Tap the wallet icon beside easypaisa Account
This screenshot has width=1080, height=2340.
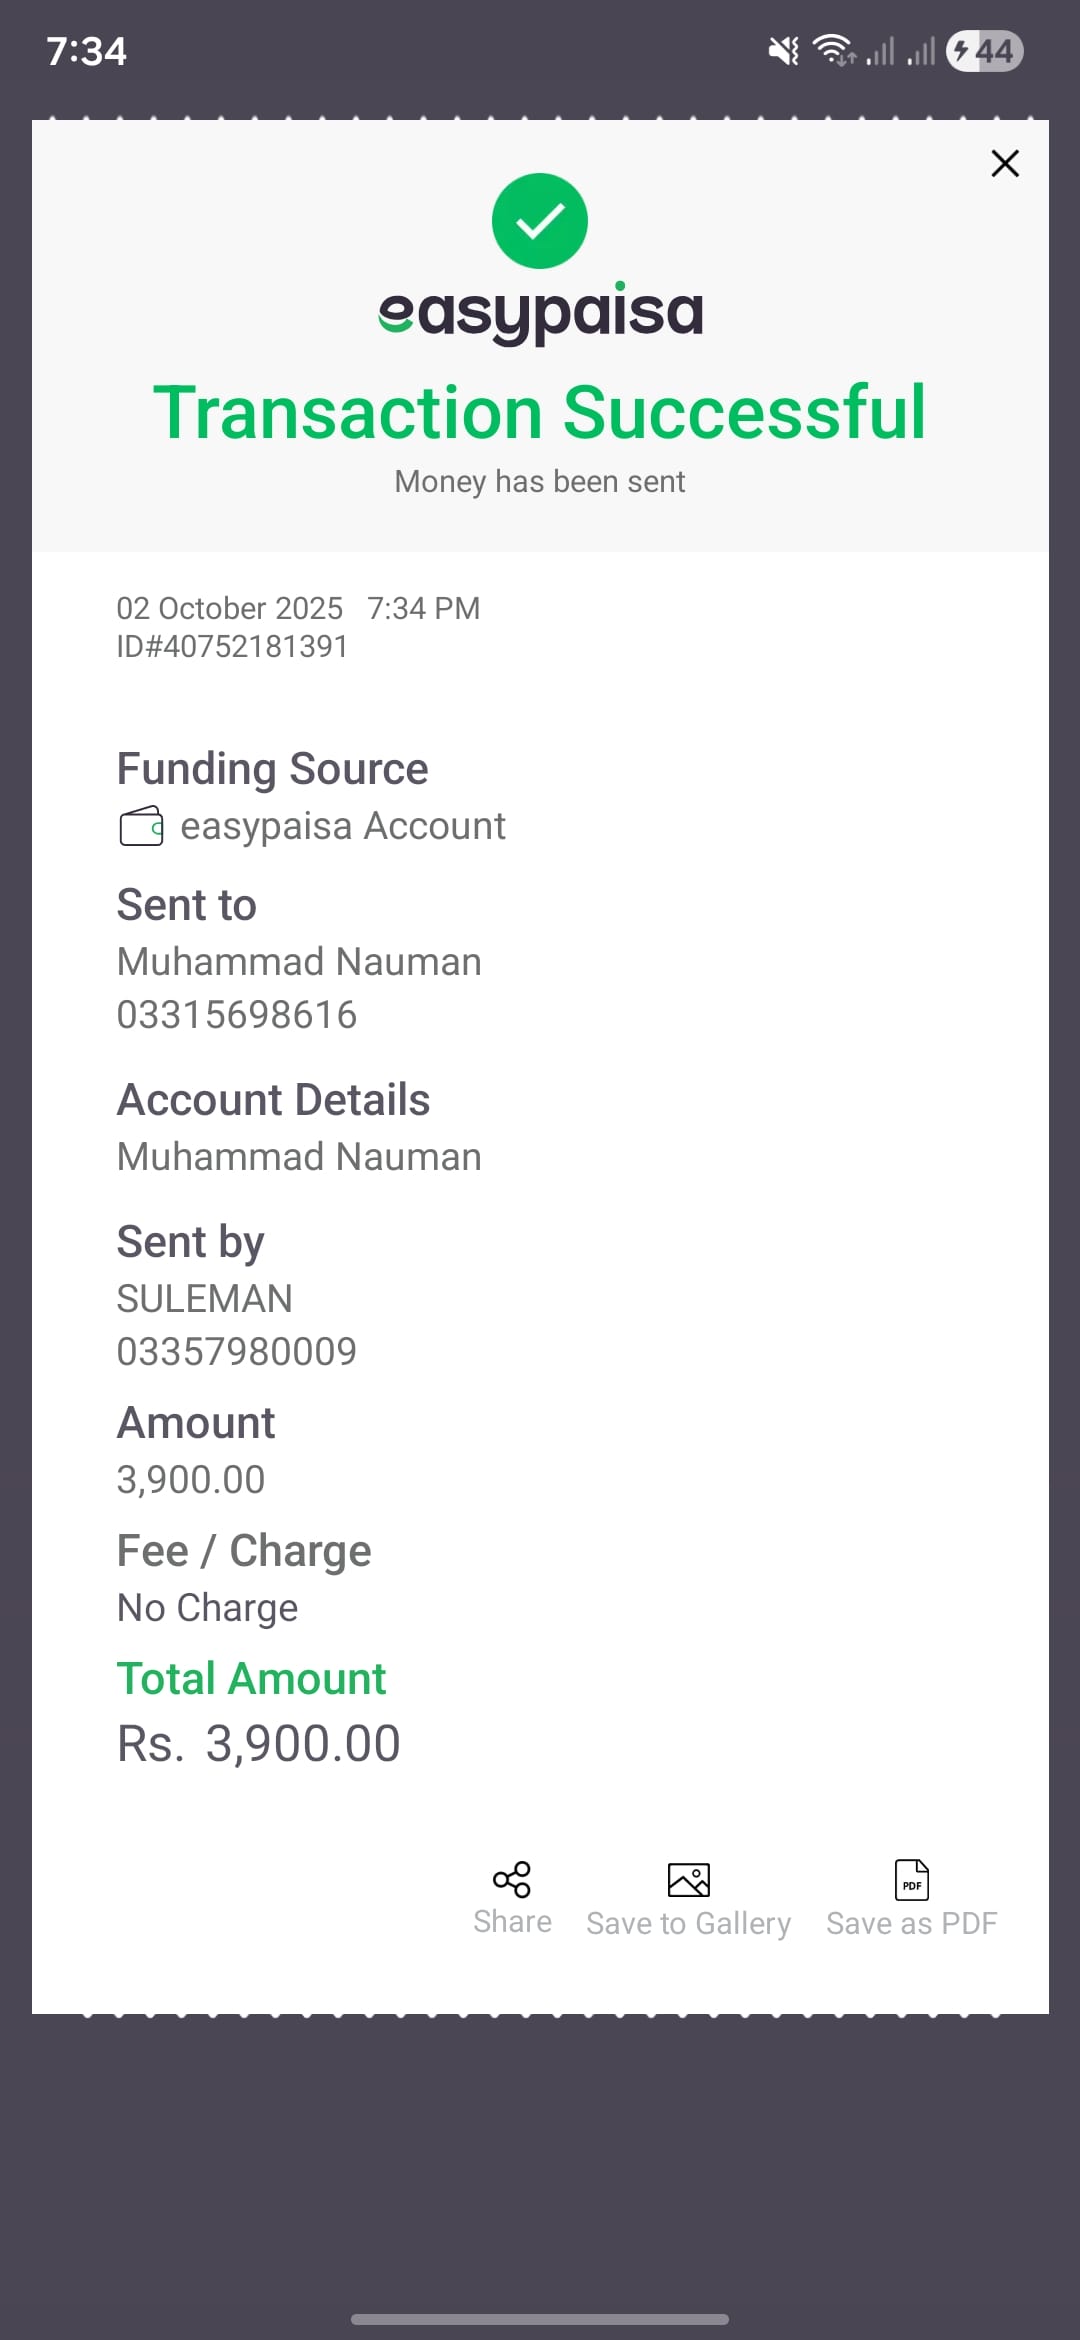(141, 827)
